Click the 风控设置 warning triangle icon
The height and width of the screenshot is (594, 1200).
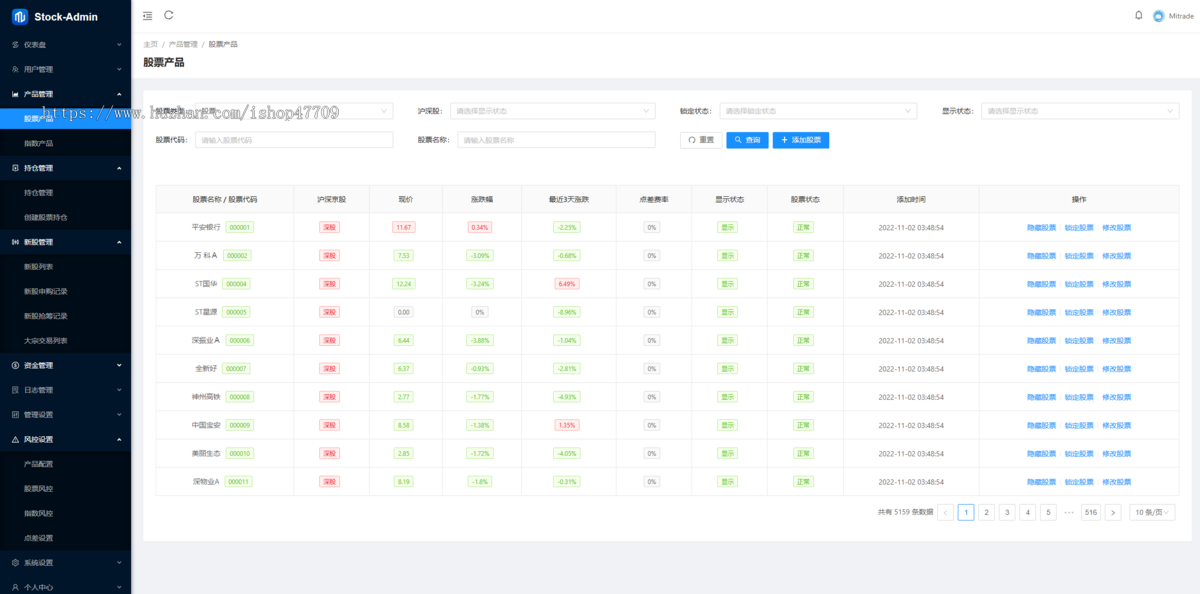(x=15, y=439)
